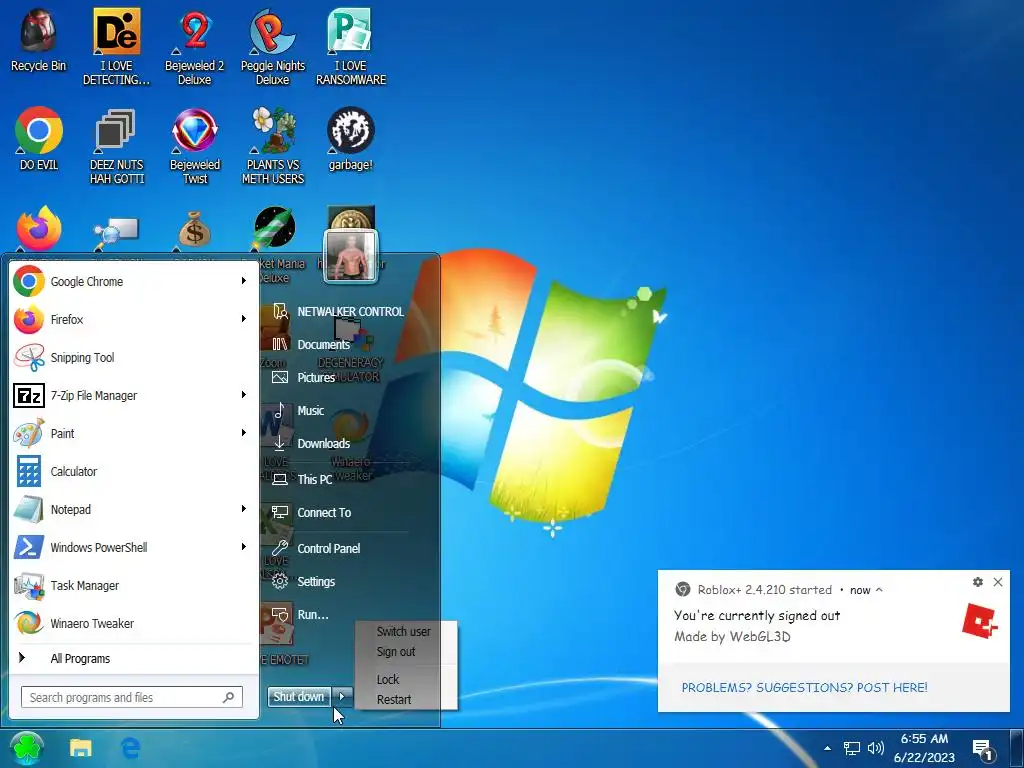Open I LOVE RANSOMWARE desktop shortcut
1024x768 pixels.
click(351, 46)
